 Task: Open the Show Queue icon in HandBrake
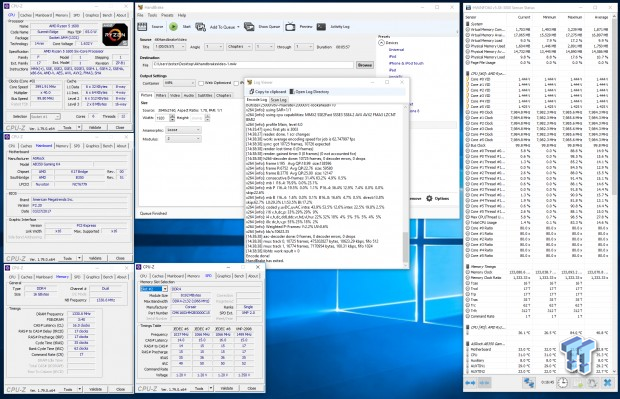(249, 27)
